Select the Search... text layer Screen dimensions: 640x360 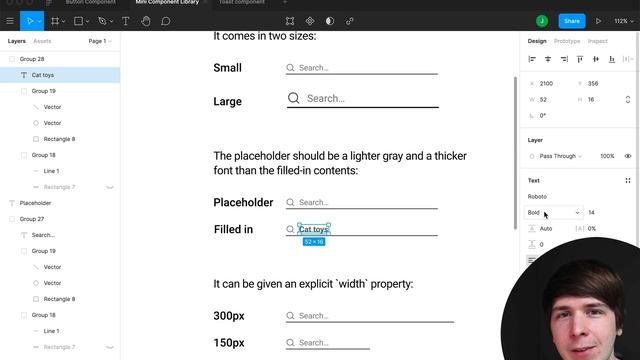tap(60, 235)
